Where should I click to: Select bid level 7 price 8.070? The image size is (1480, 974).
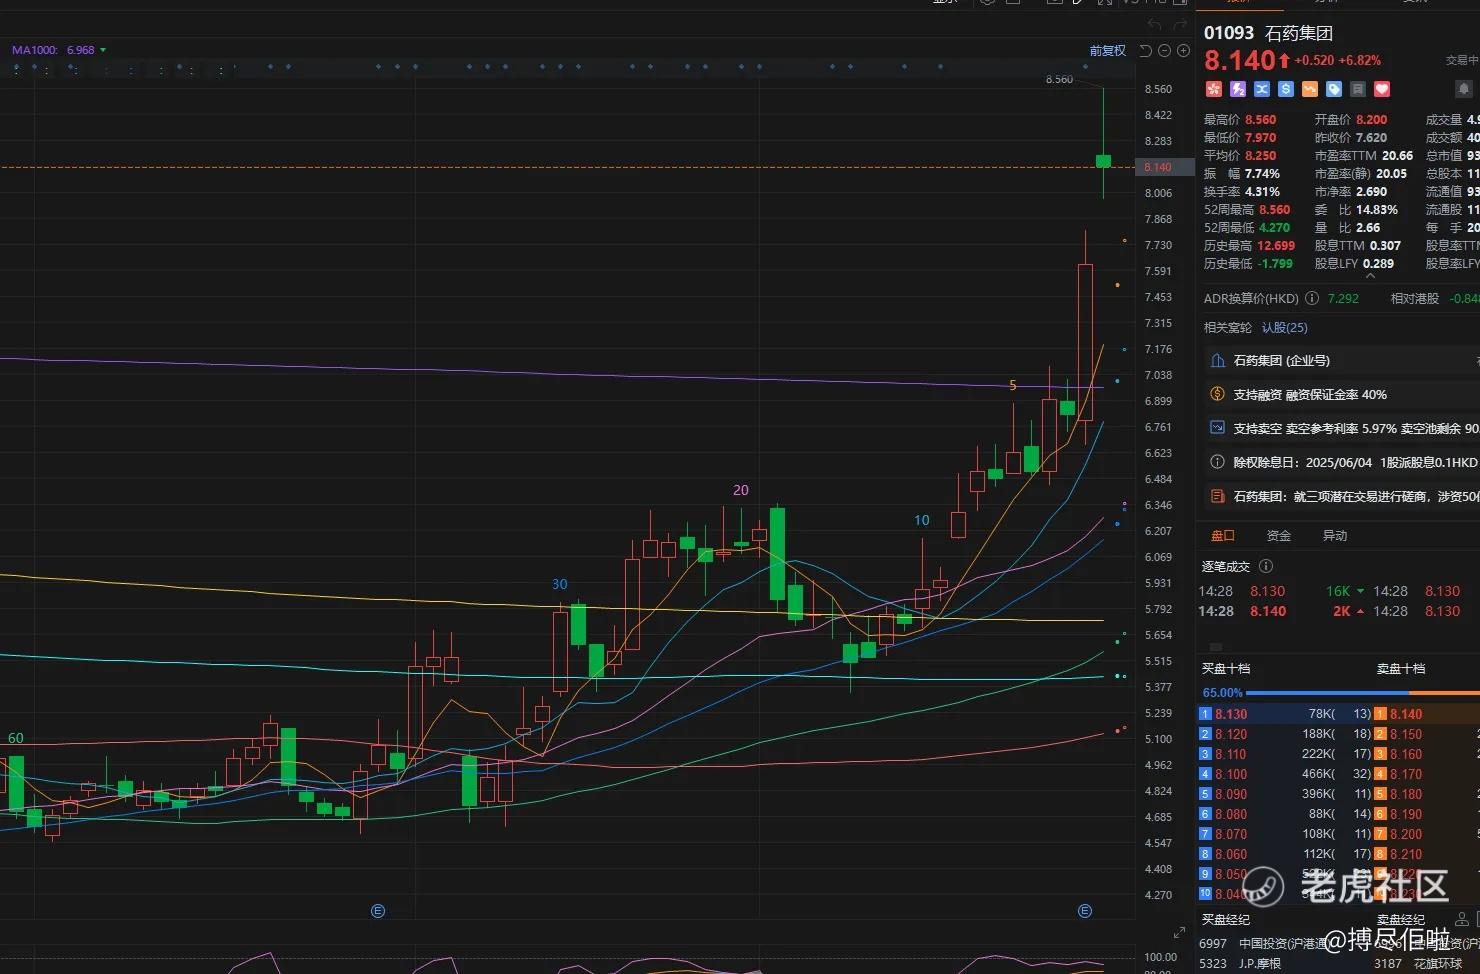point(1231,834)
